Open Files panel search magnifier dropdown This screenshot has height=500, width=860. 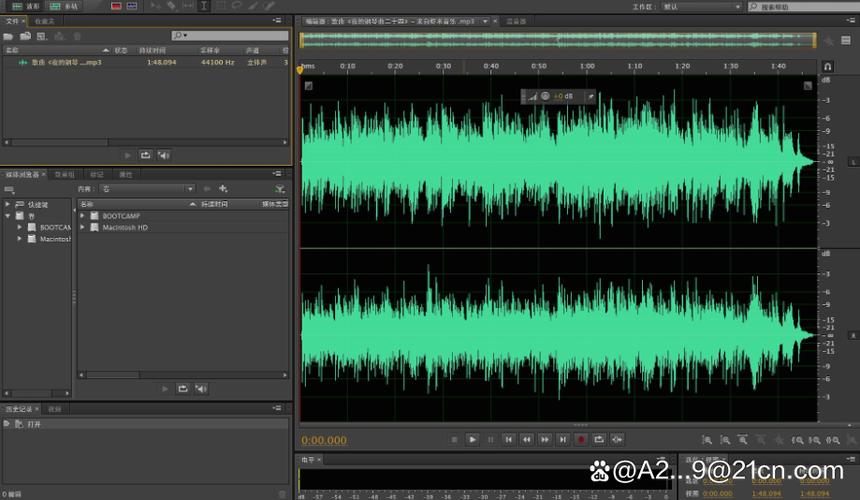click(x=180, y=36)
